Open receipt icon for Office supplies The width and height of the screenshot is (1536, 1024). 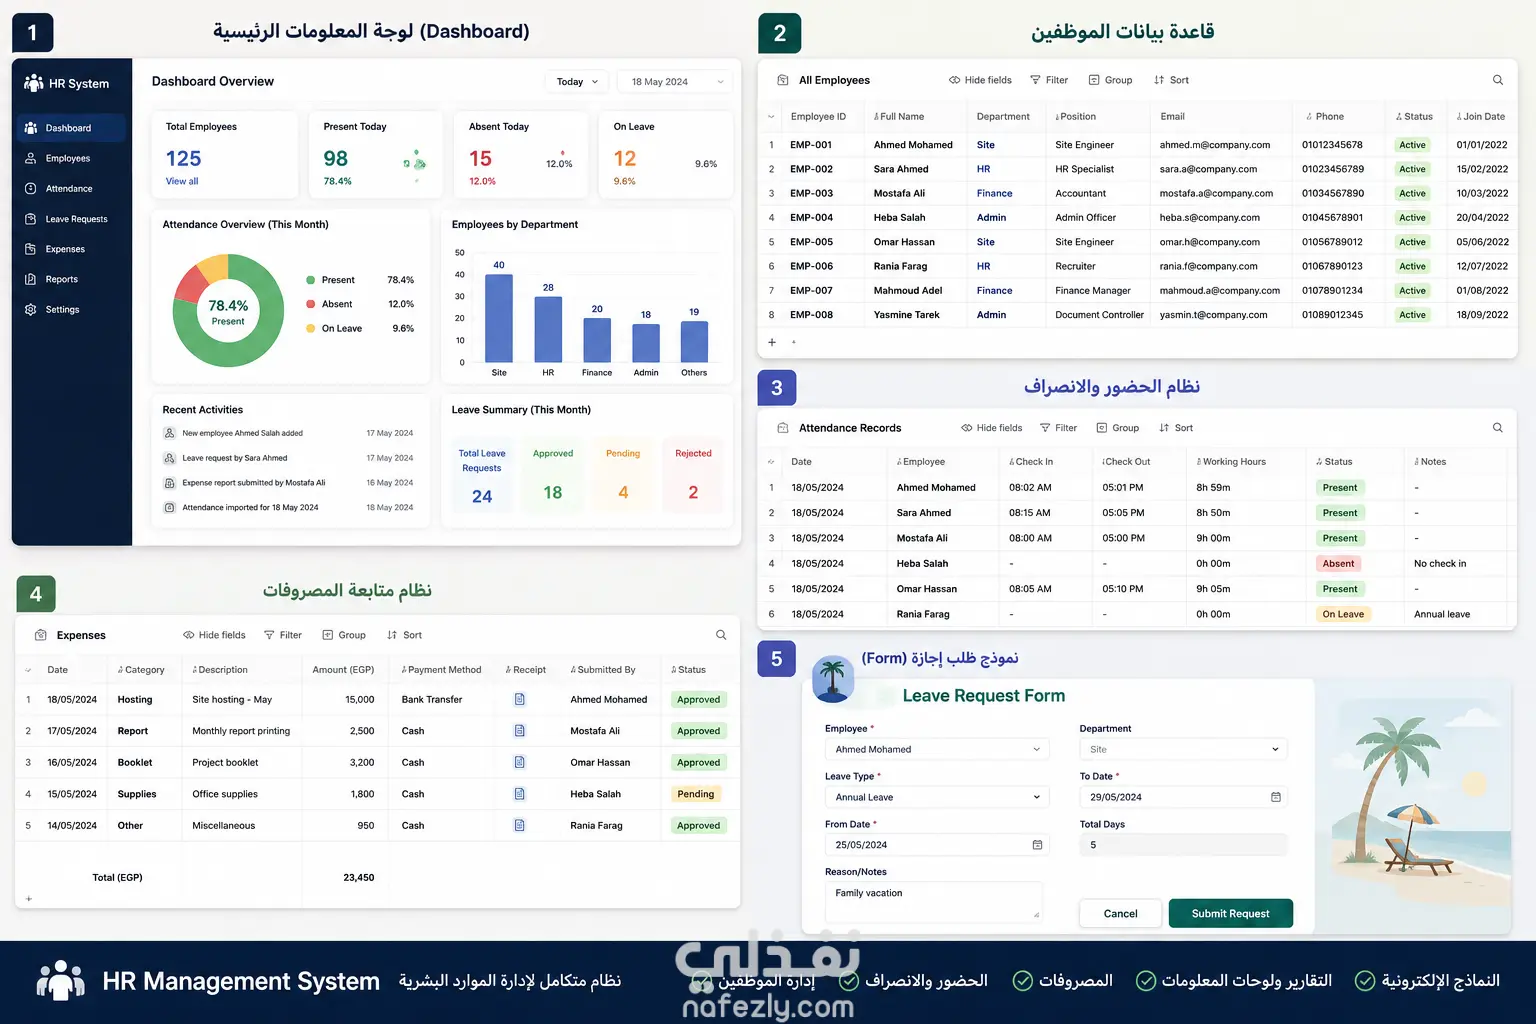click(520, 794)
